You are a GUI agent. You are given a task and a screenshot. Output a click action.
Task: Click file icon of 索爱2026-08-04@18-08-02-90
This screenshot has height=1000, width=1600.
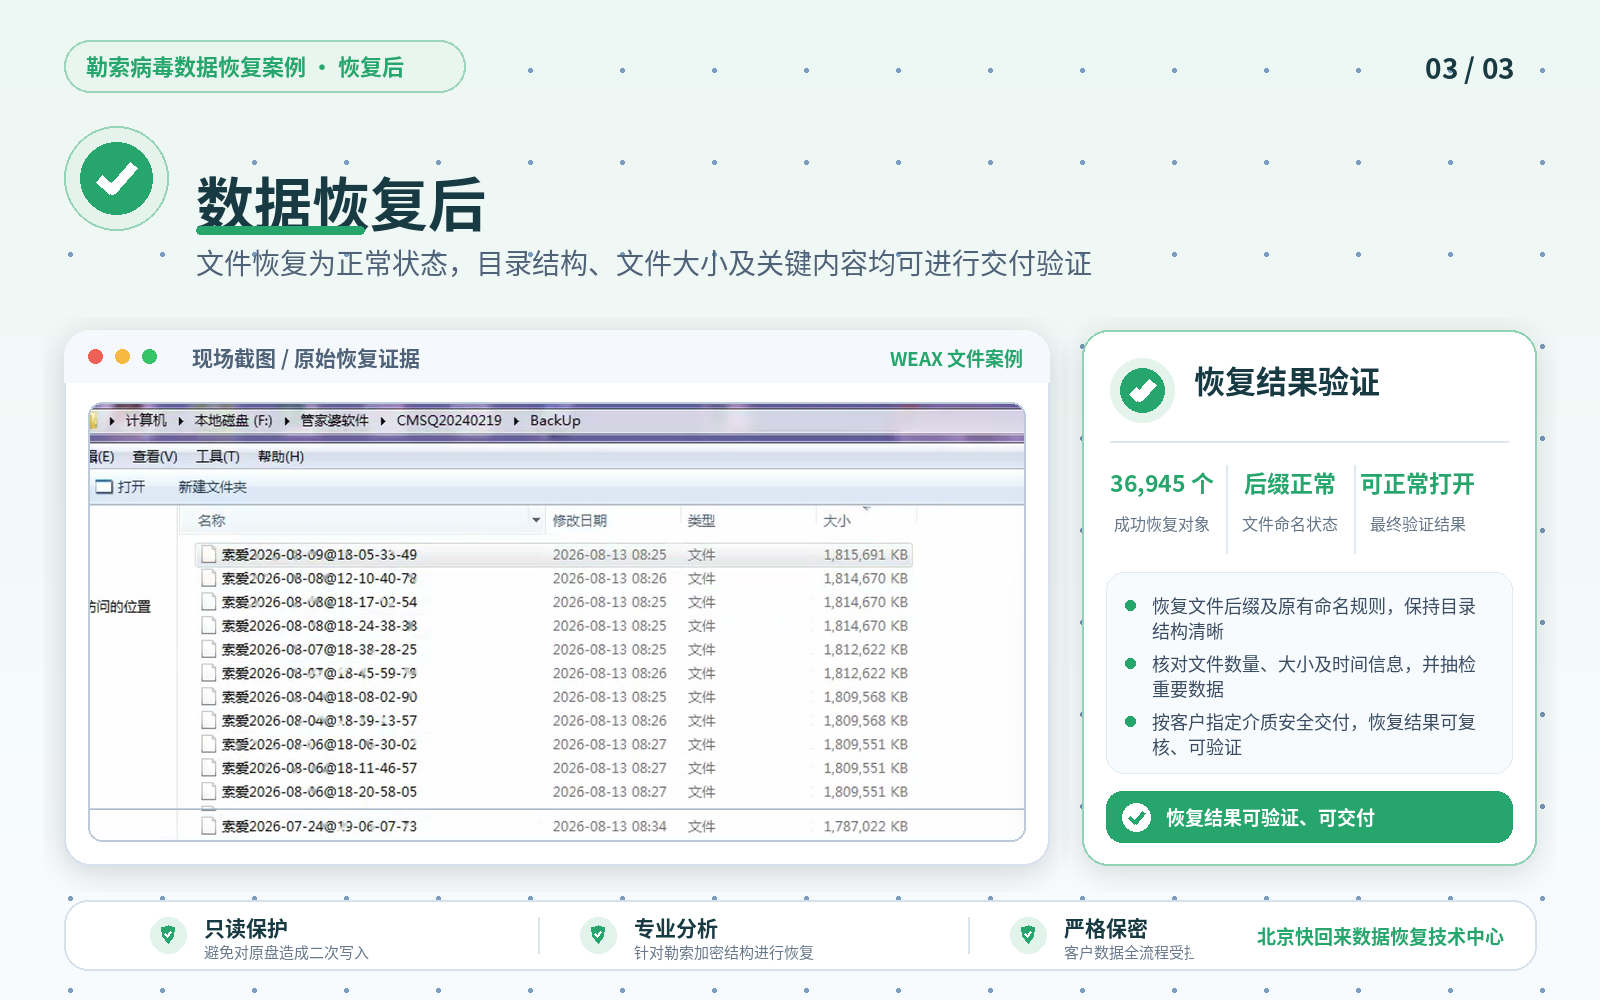pos(209,696)
